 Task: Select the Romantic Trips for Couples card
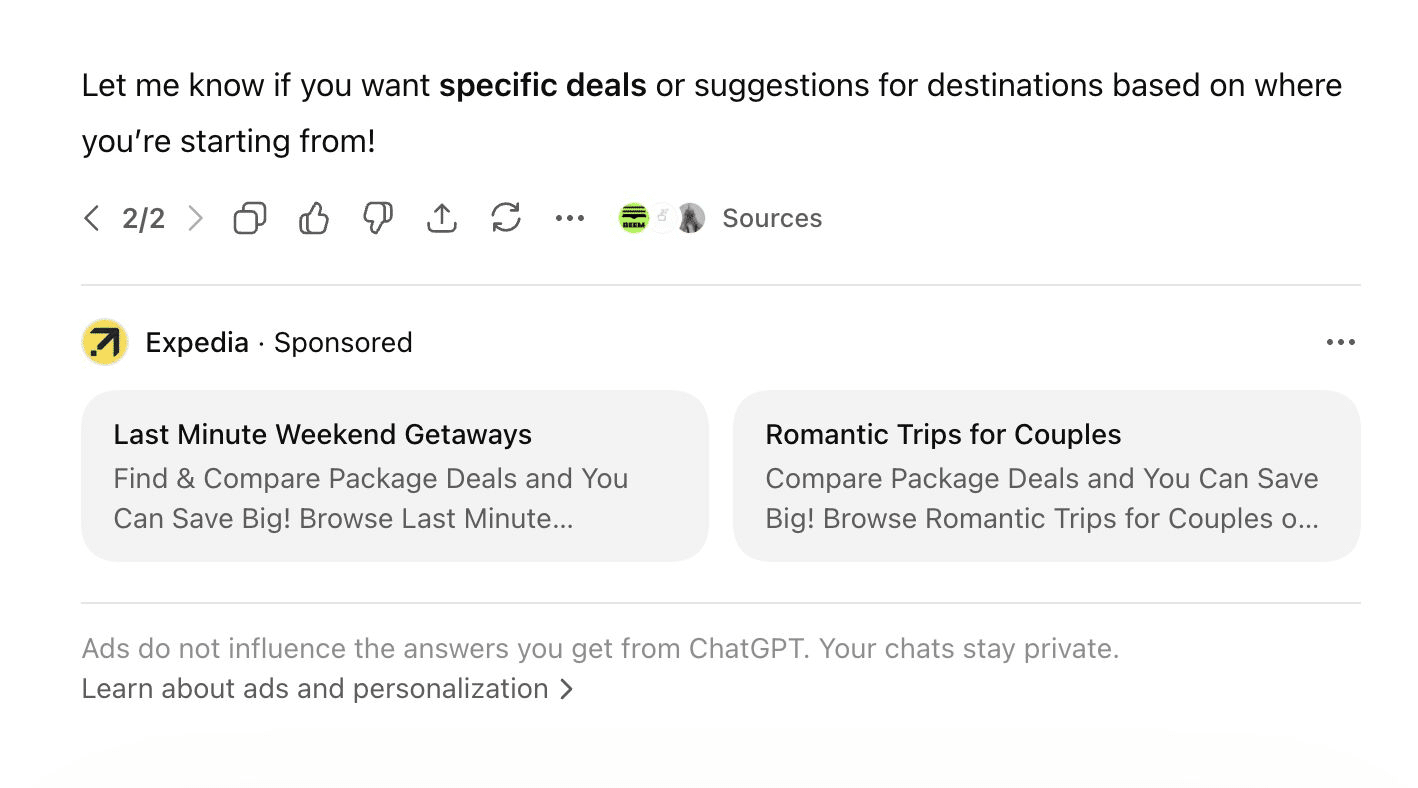[x=1046, y=476]
